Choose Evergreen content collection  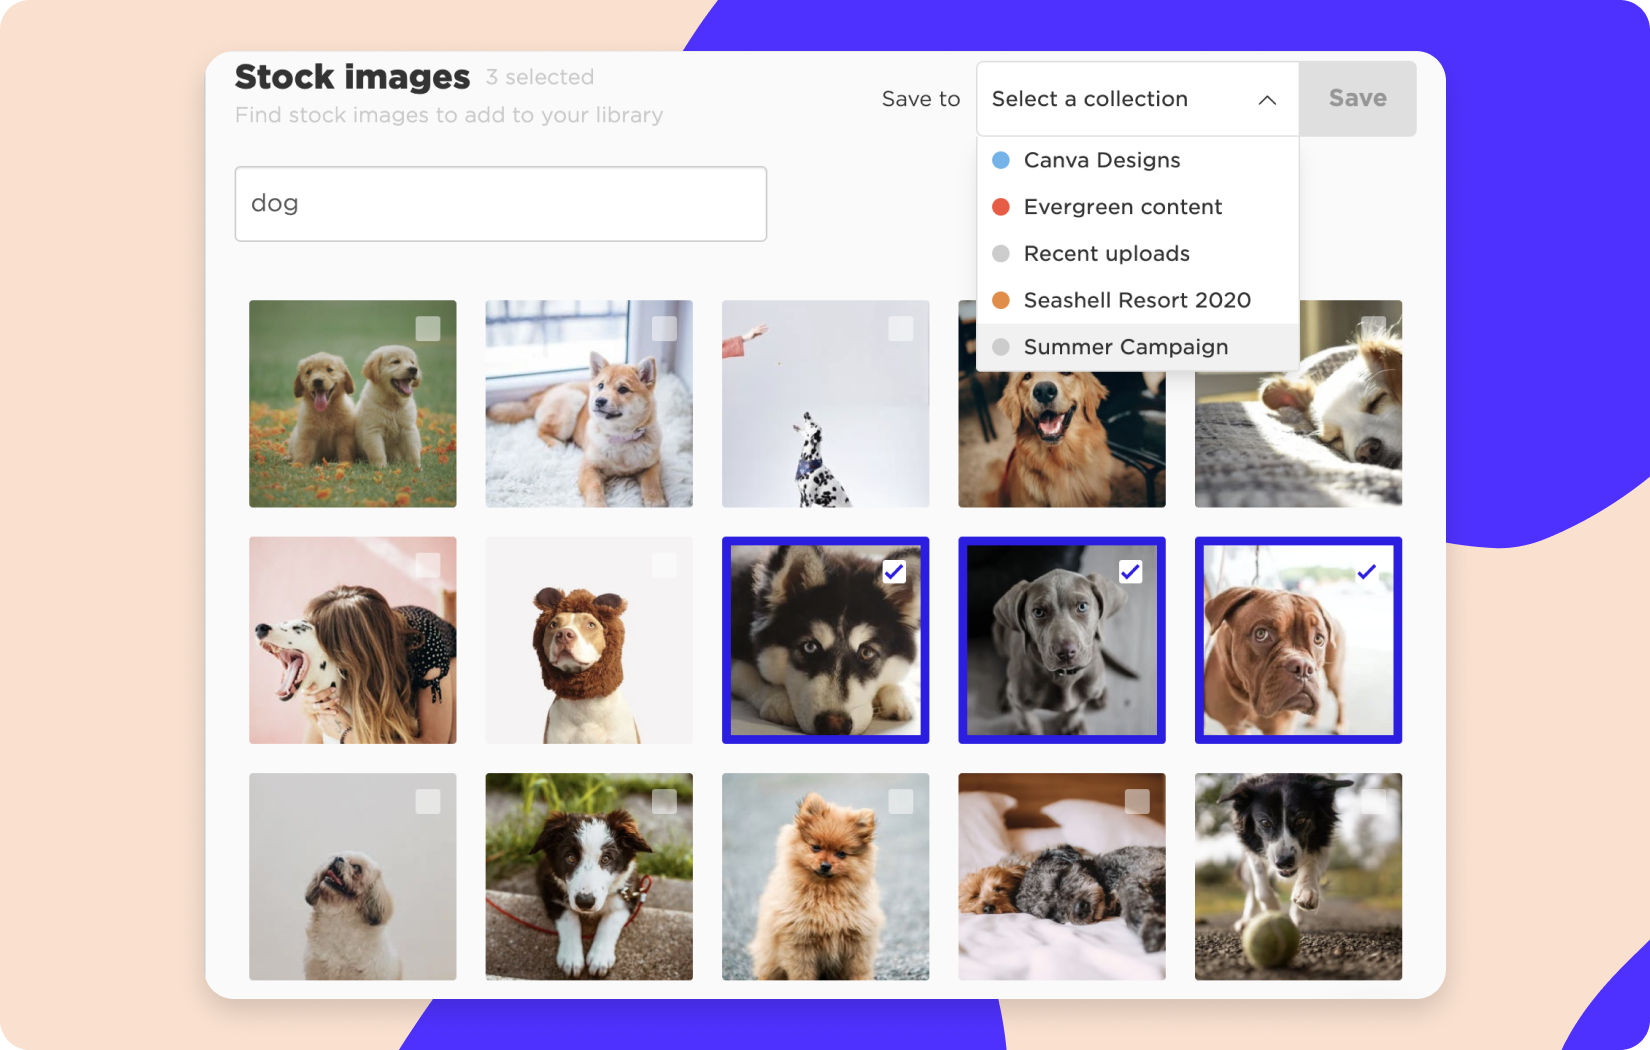click(x=1137, y=207)
